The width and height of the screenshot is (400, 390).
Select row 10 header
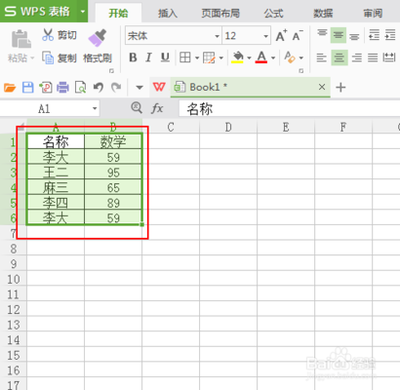pyautogui.click(x=13, y=279)
